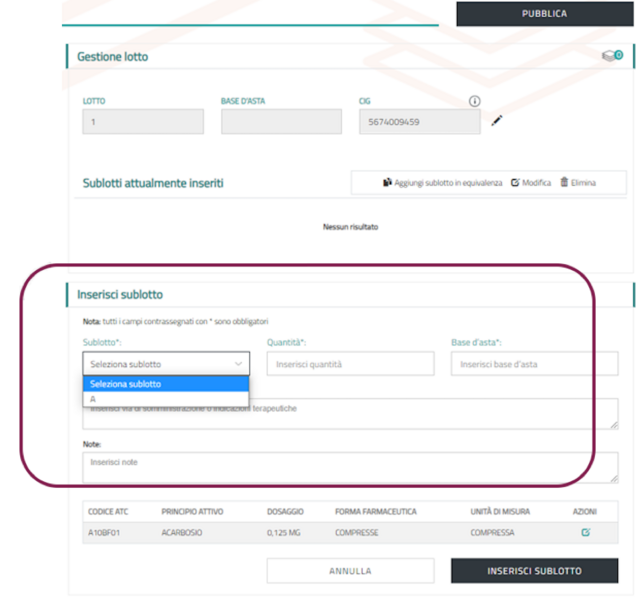Click the Quantità input field
636x599 pixels.
[x=350, y=364]
